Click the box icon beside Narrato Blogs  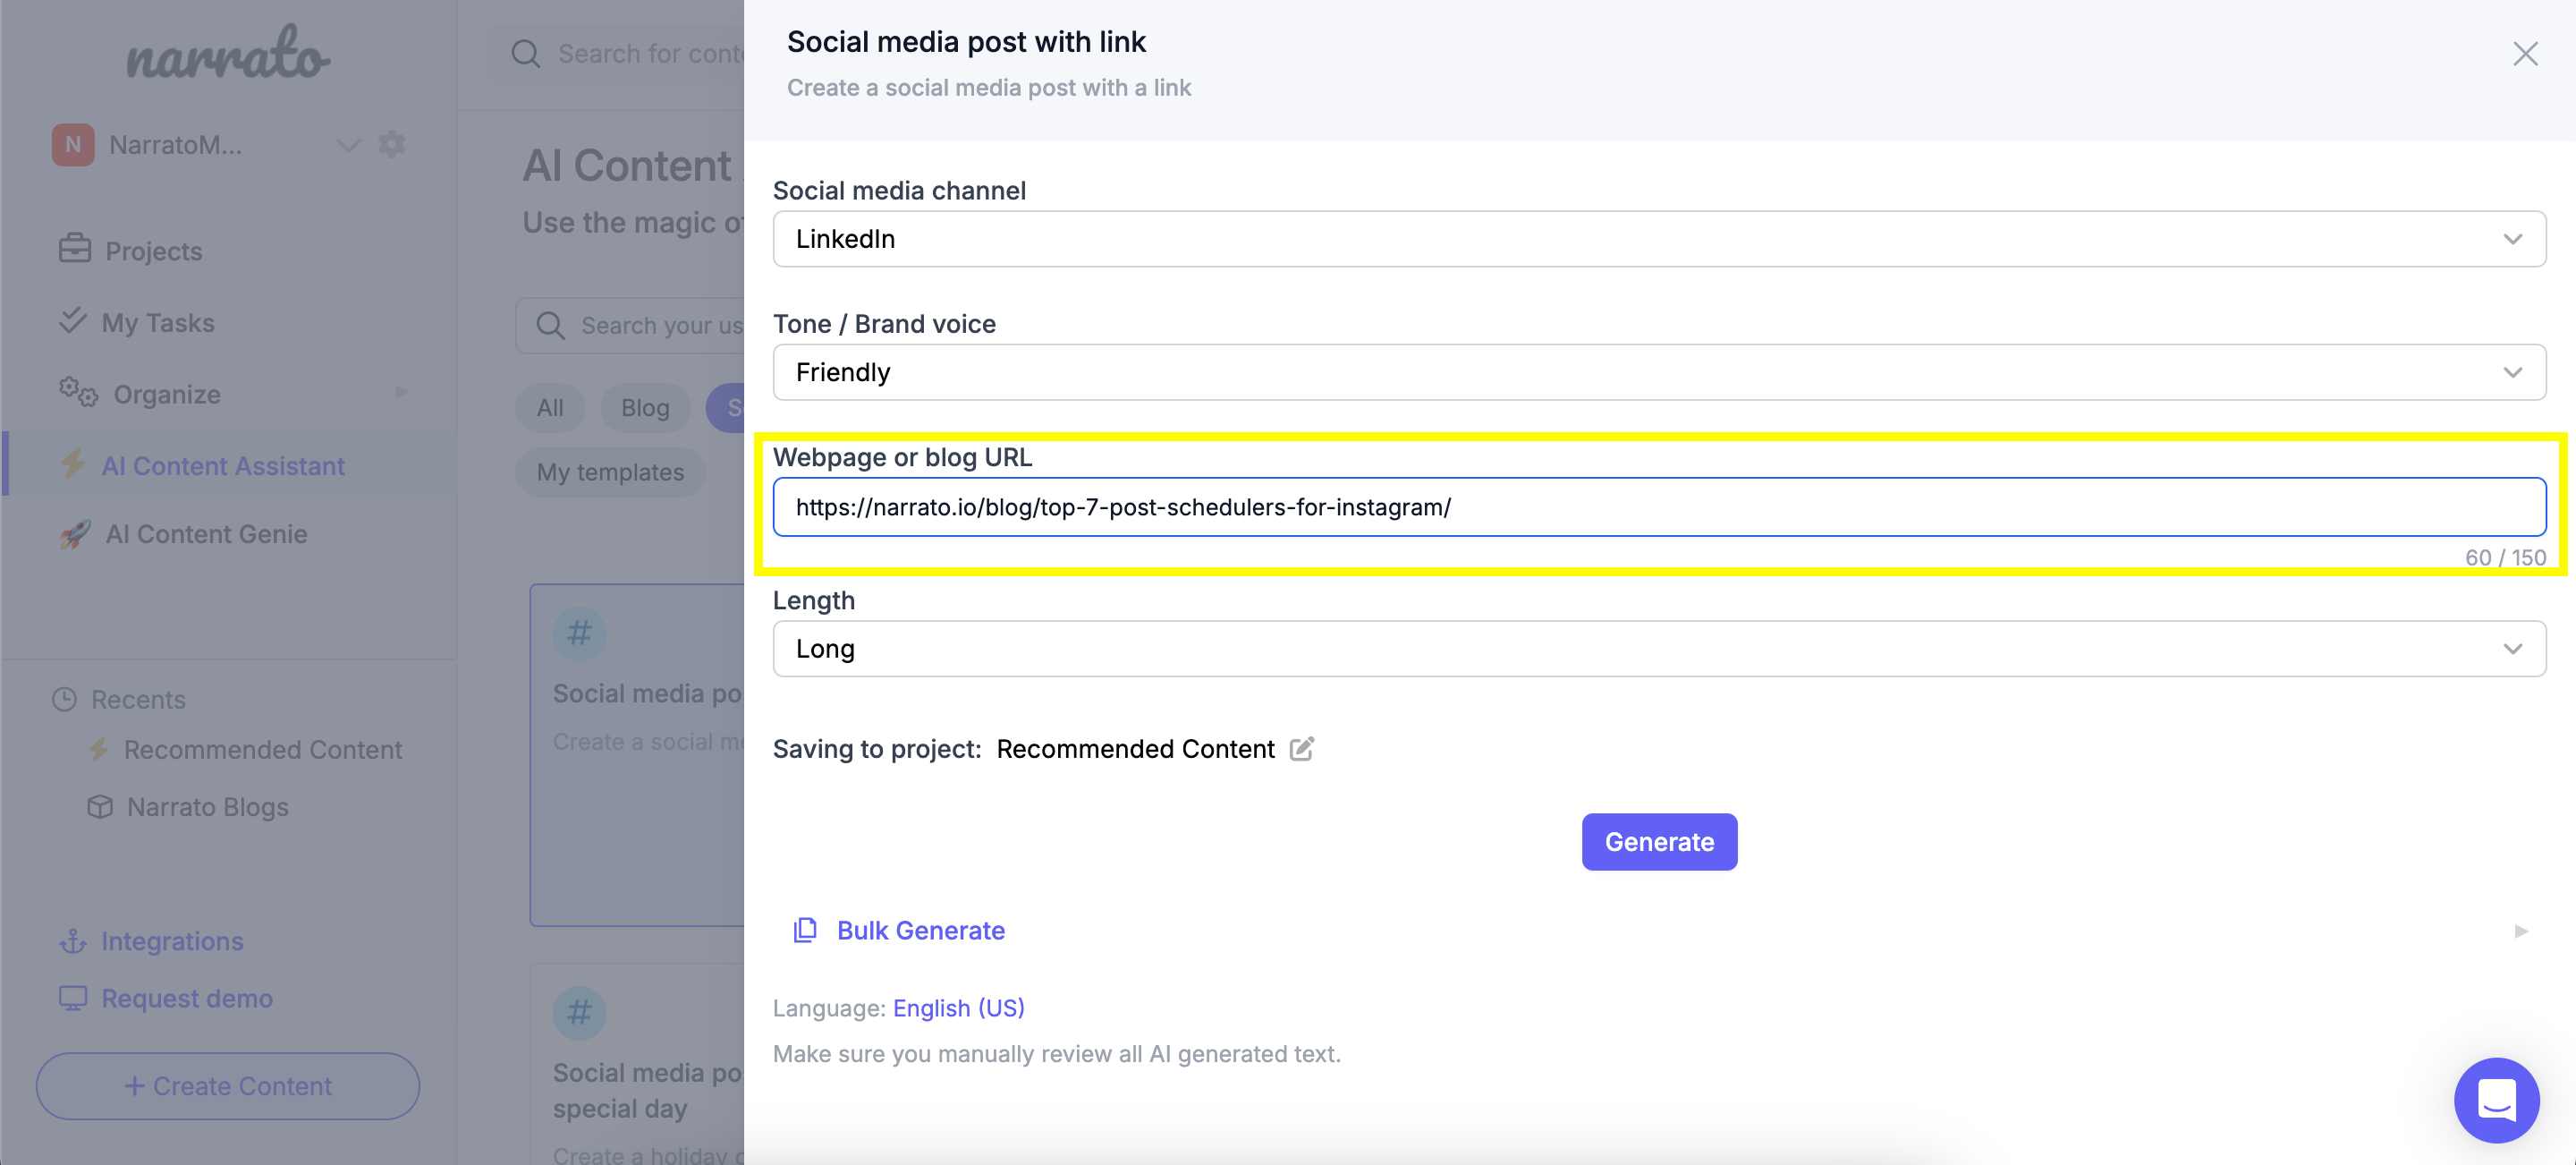point(100,806)
